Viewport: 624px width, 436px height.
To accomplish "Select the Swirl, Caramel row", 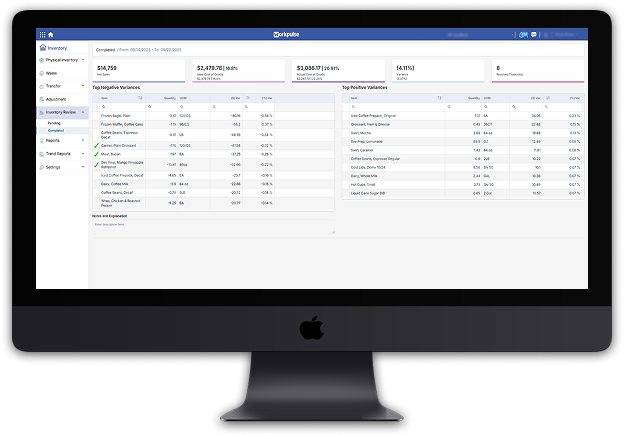I will click(x=463, y=150).
